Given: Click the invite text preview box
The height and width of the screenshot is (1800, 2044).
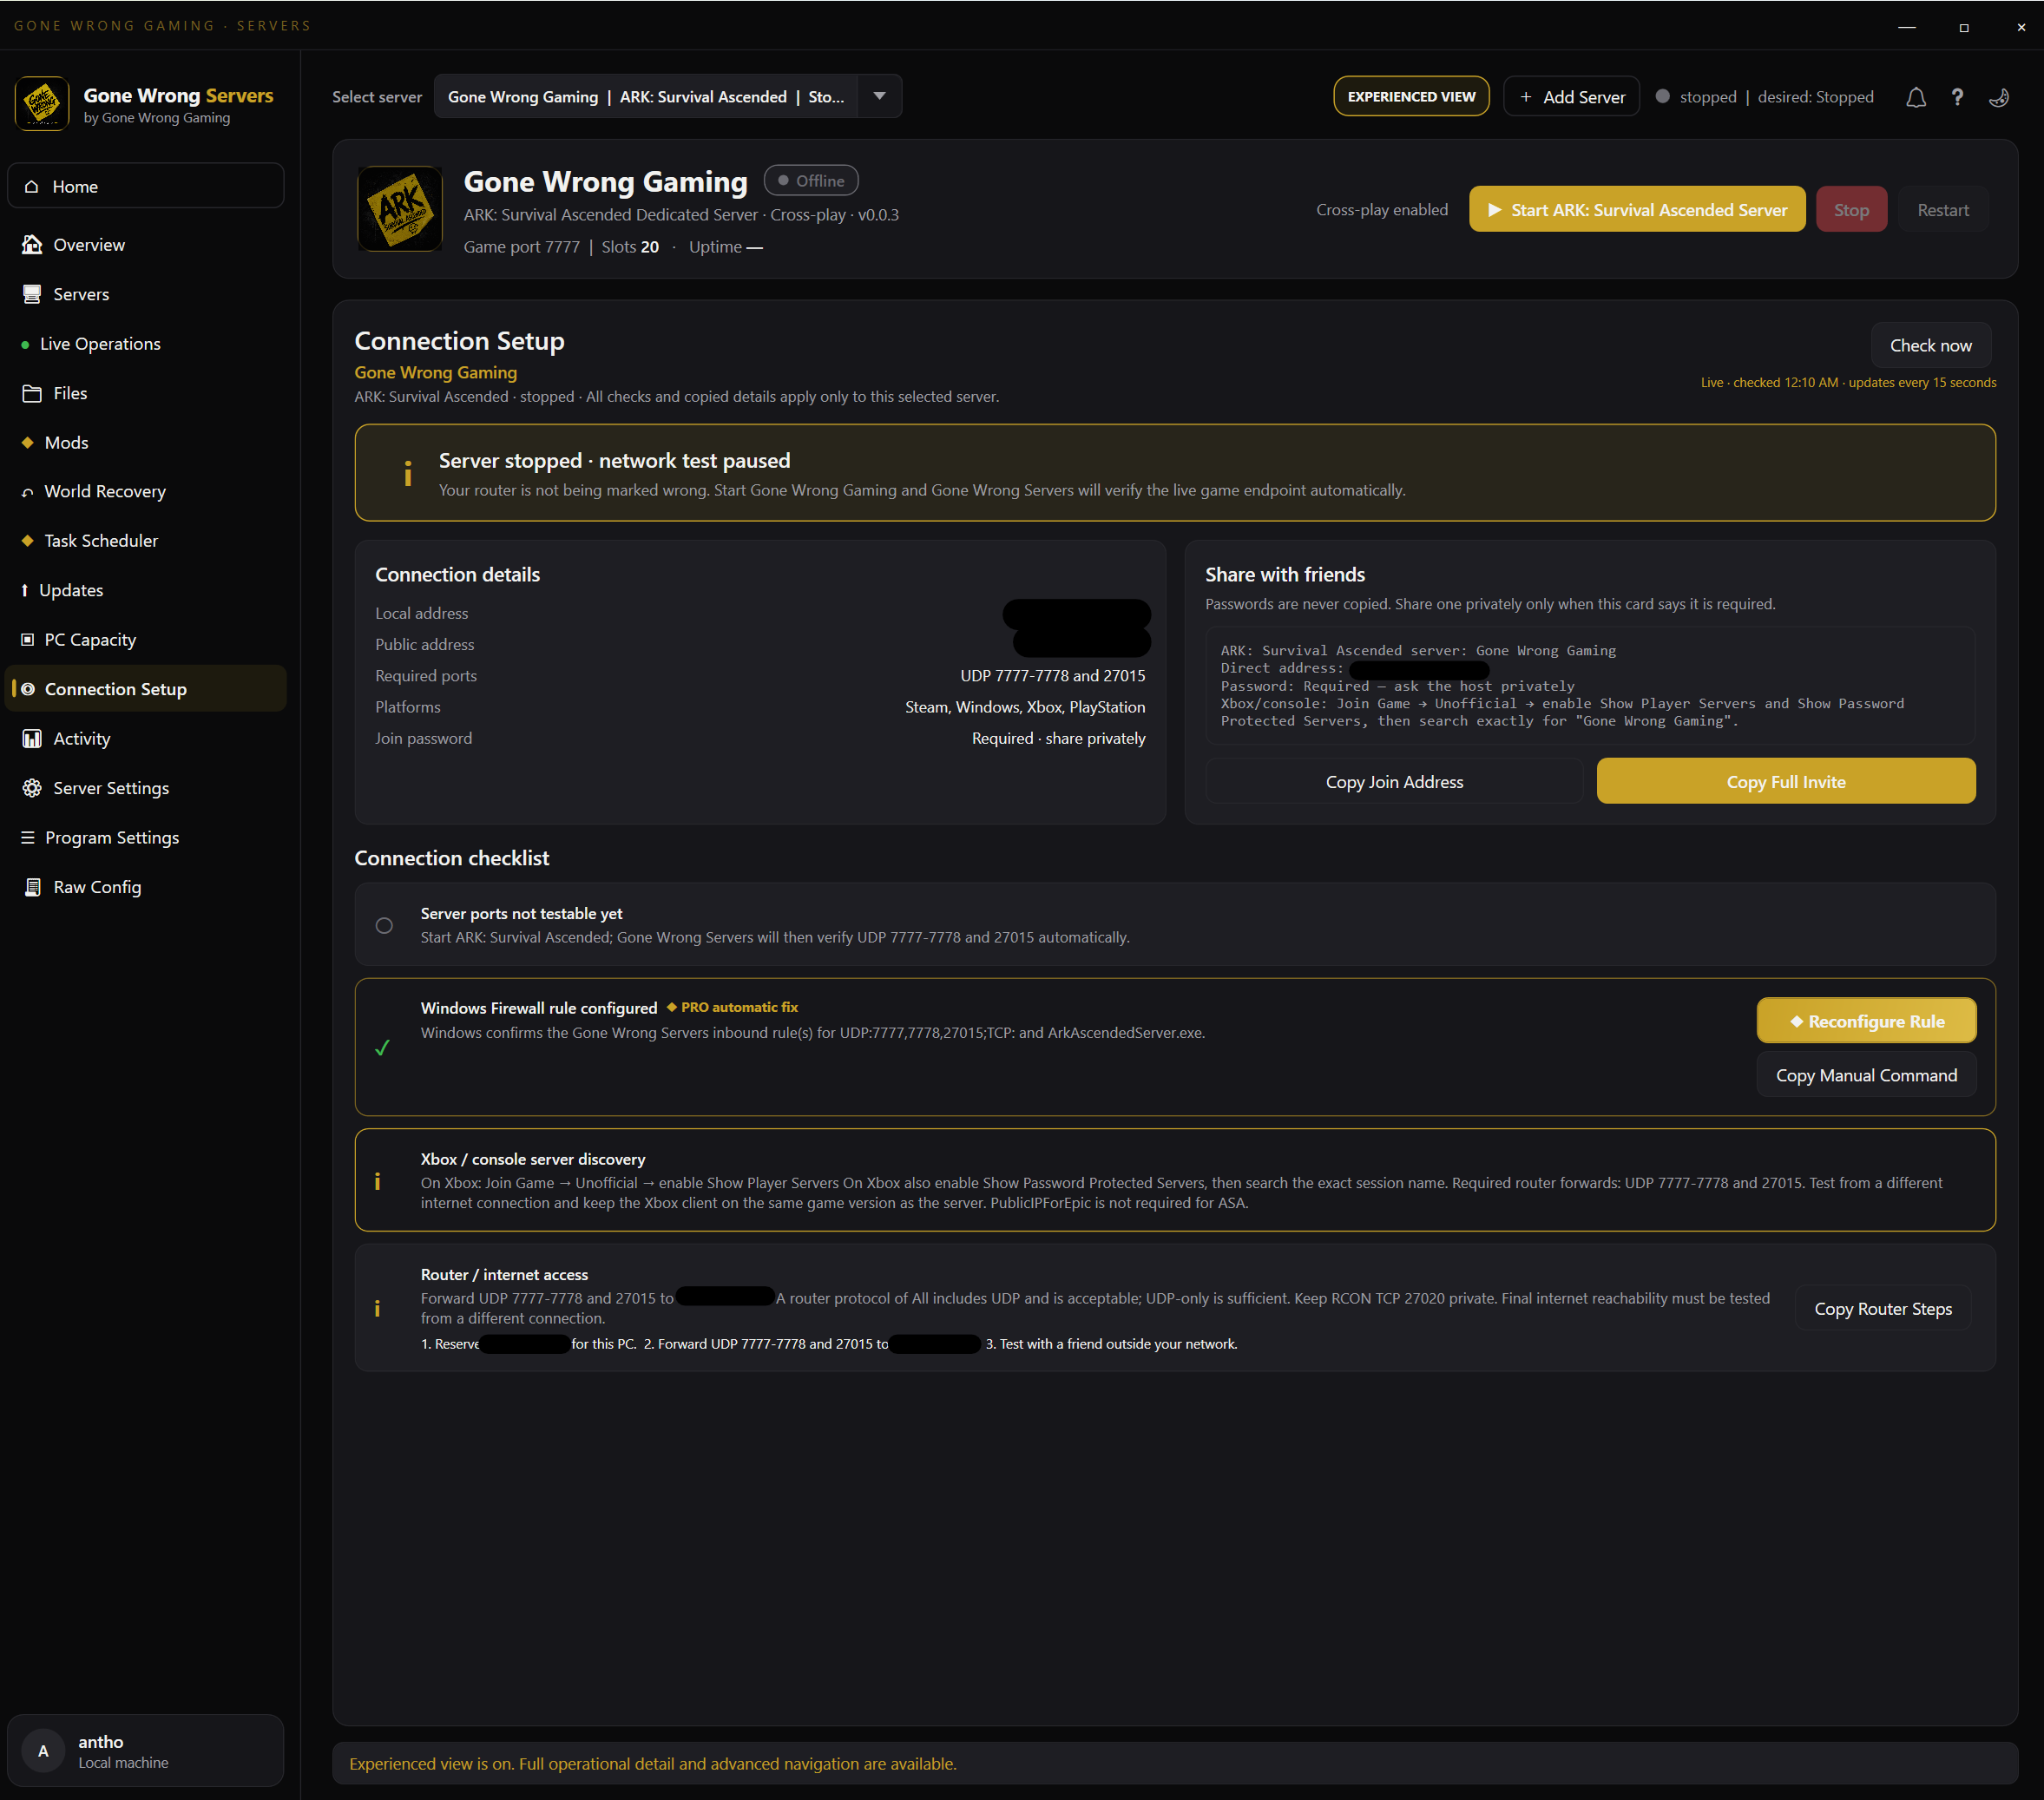Looking at the screenshot, I should coord(1590,686).
